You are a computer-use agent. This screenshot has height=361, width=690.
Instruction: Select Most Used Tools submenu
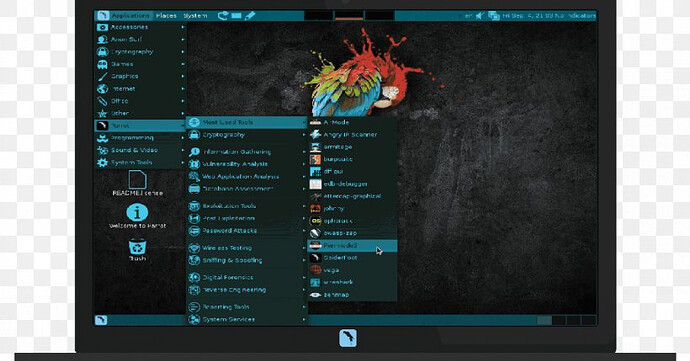(x=246, y=122)
